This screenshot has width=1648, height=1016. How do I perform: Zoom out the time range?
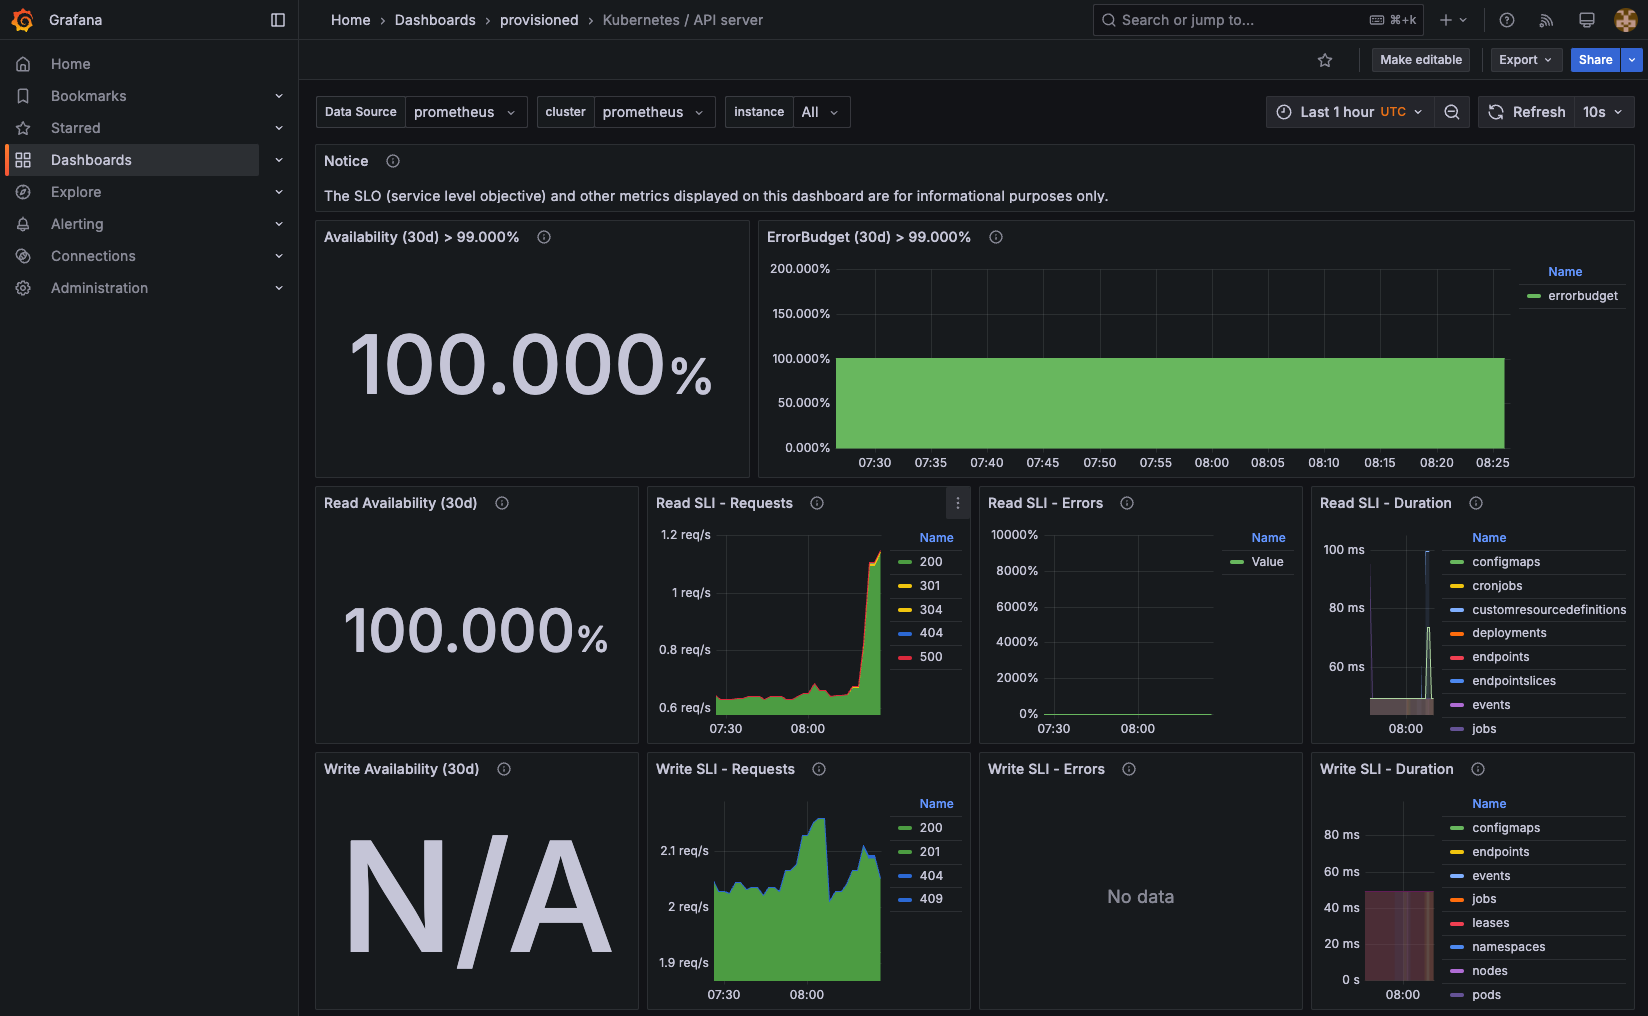click(1452, 112)
